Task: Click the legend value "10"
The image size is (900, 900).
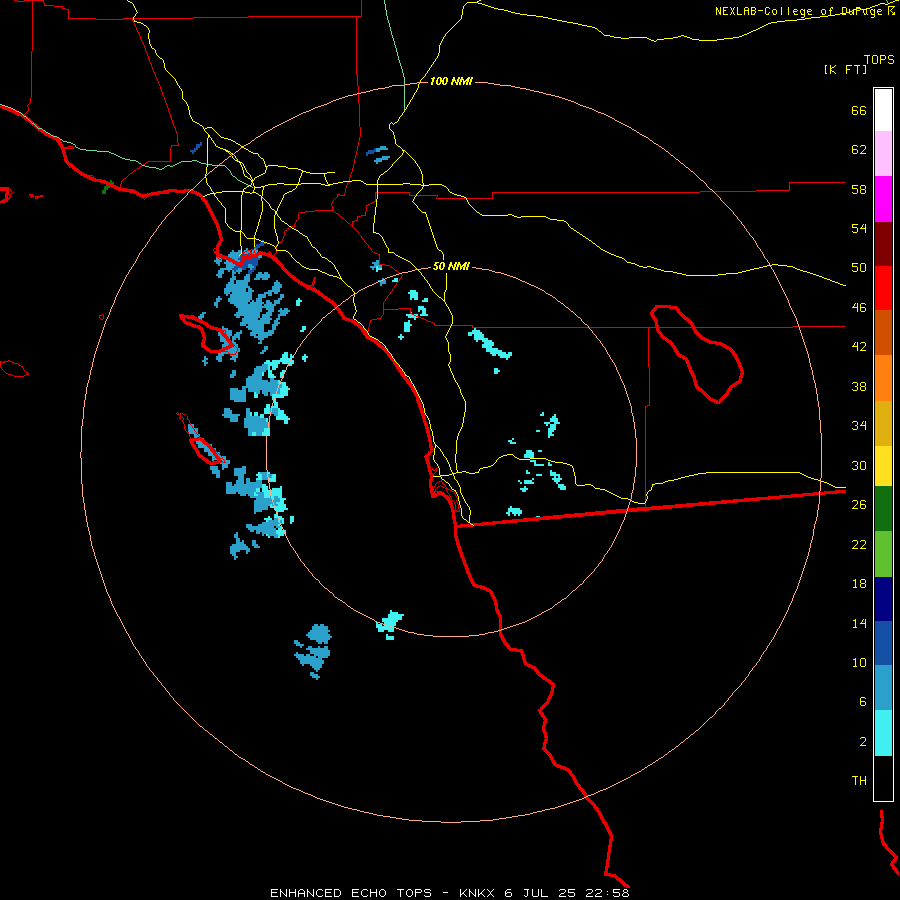Action: point(859,662)
